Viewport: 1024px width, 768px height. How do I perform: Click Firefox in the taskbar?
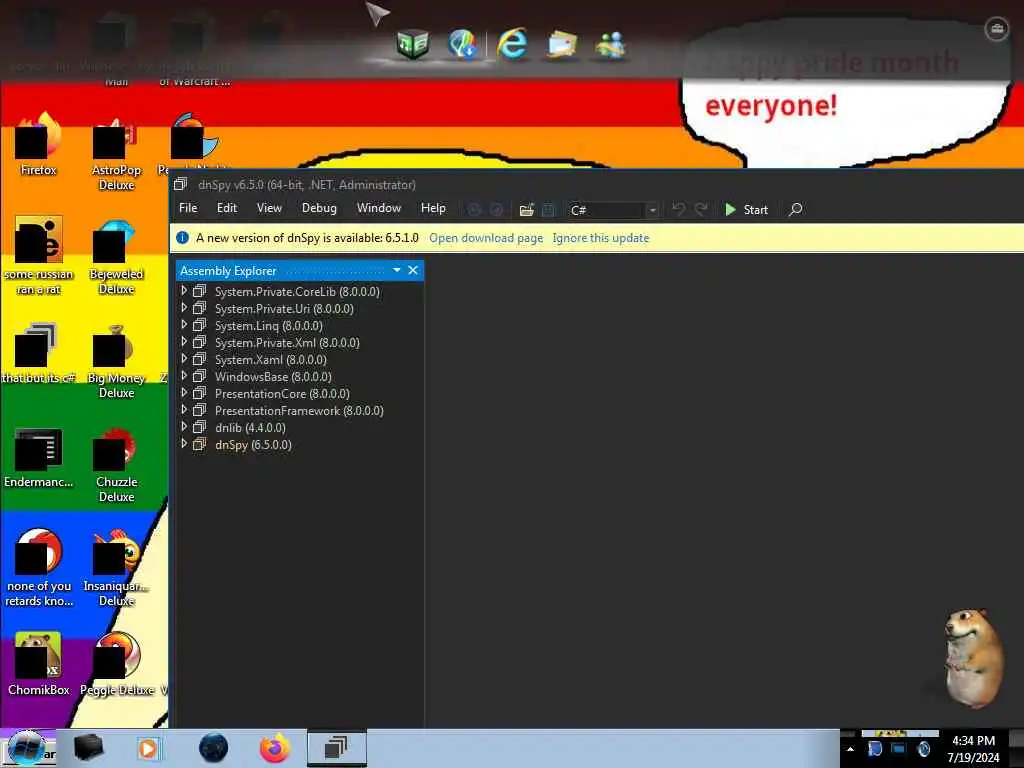[275, 748]
